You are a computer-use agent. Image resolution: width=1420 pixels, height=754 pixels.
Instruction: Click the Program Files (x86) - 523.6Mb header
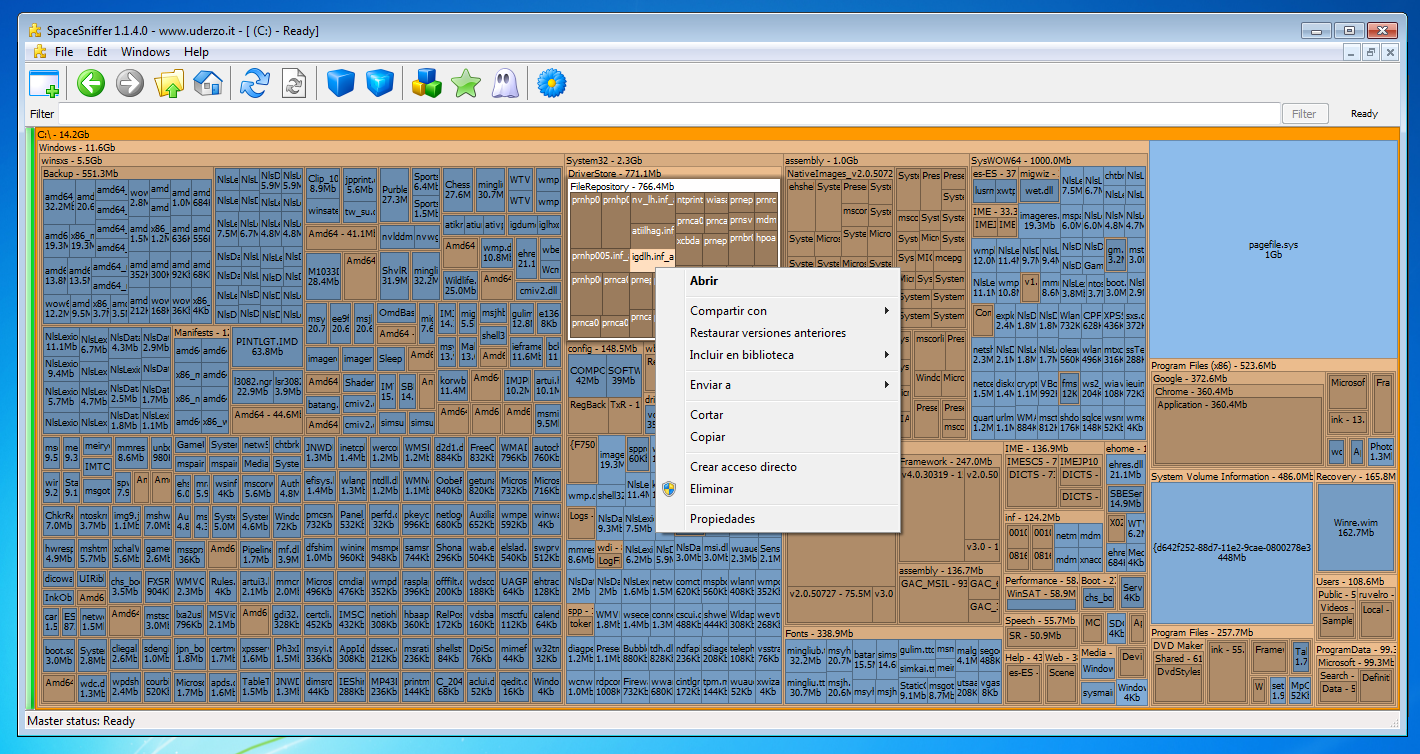click(1213, 365)
